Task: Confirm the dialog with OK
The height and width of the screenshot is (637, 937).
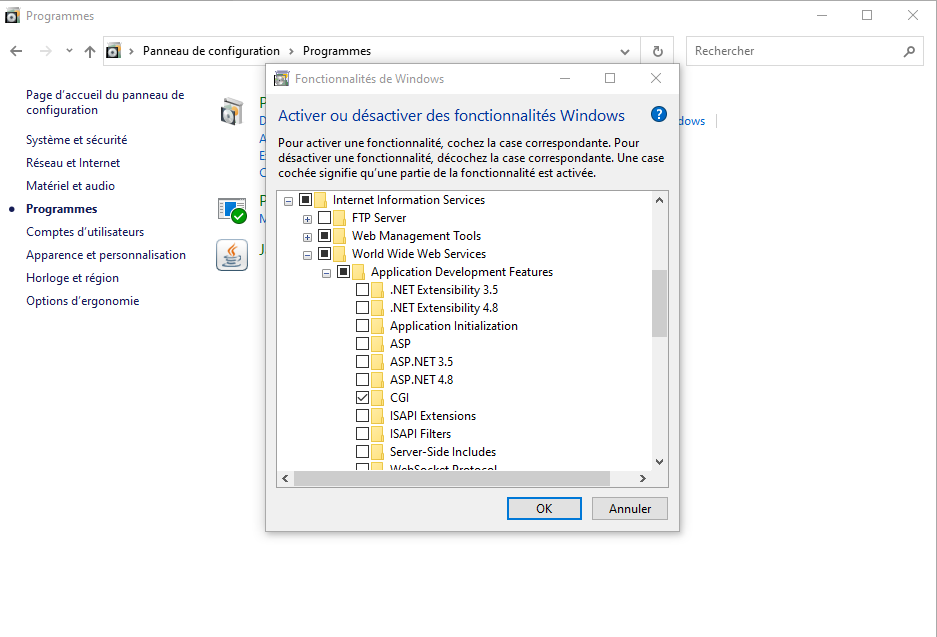Action: click(543, 508)
